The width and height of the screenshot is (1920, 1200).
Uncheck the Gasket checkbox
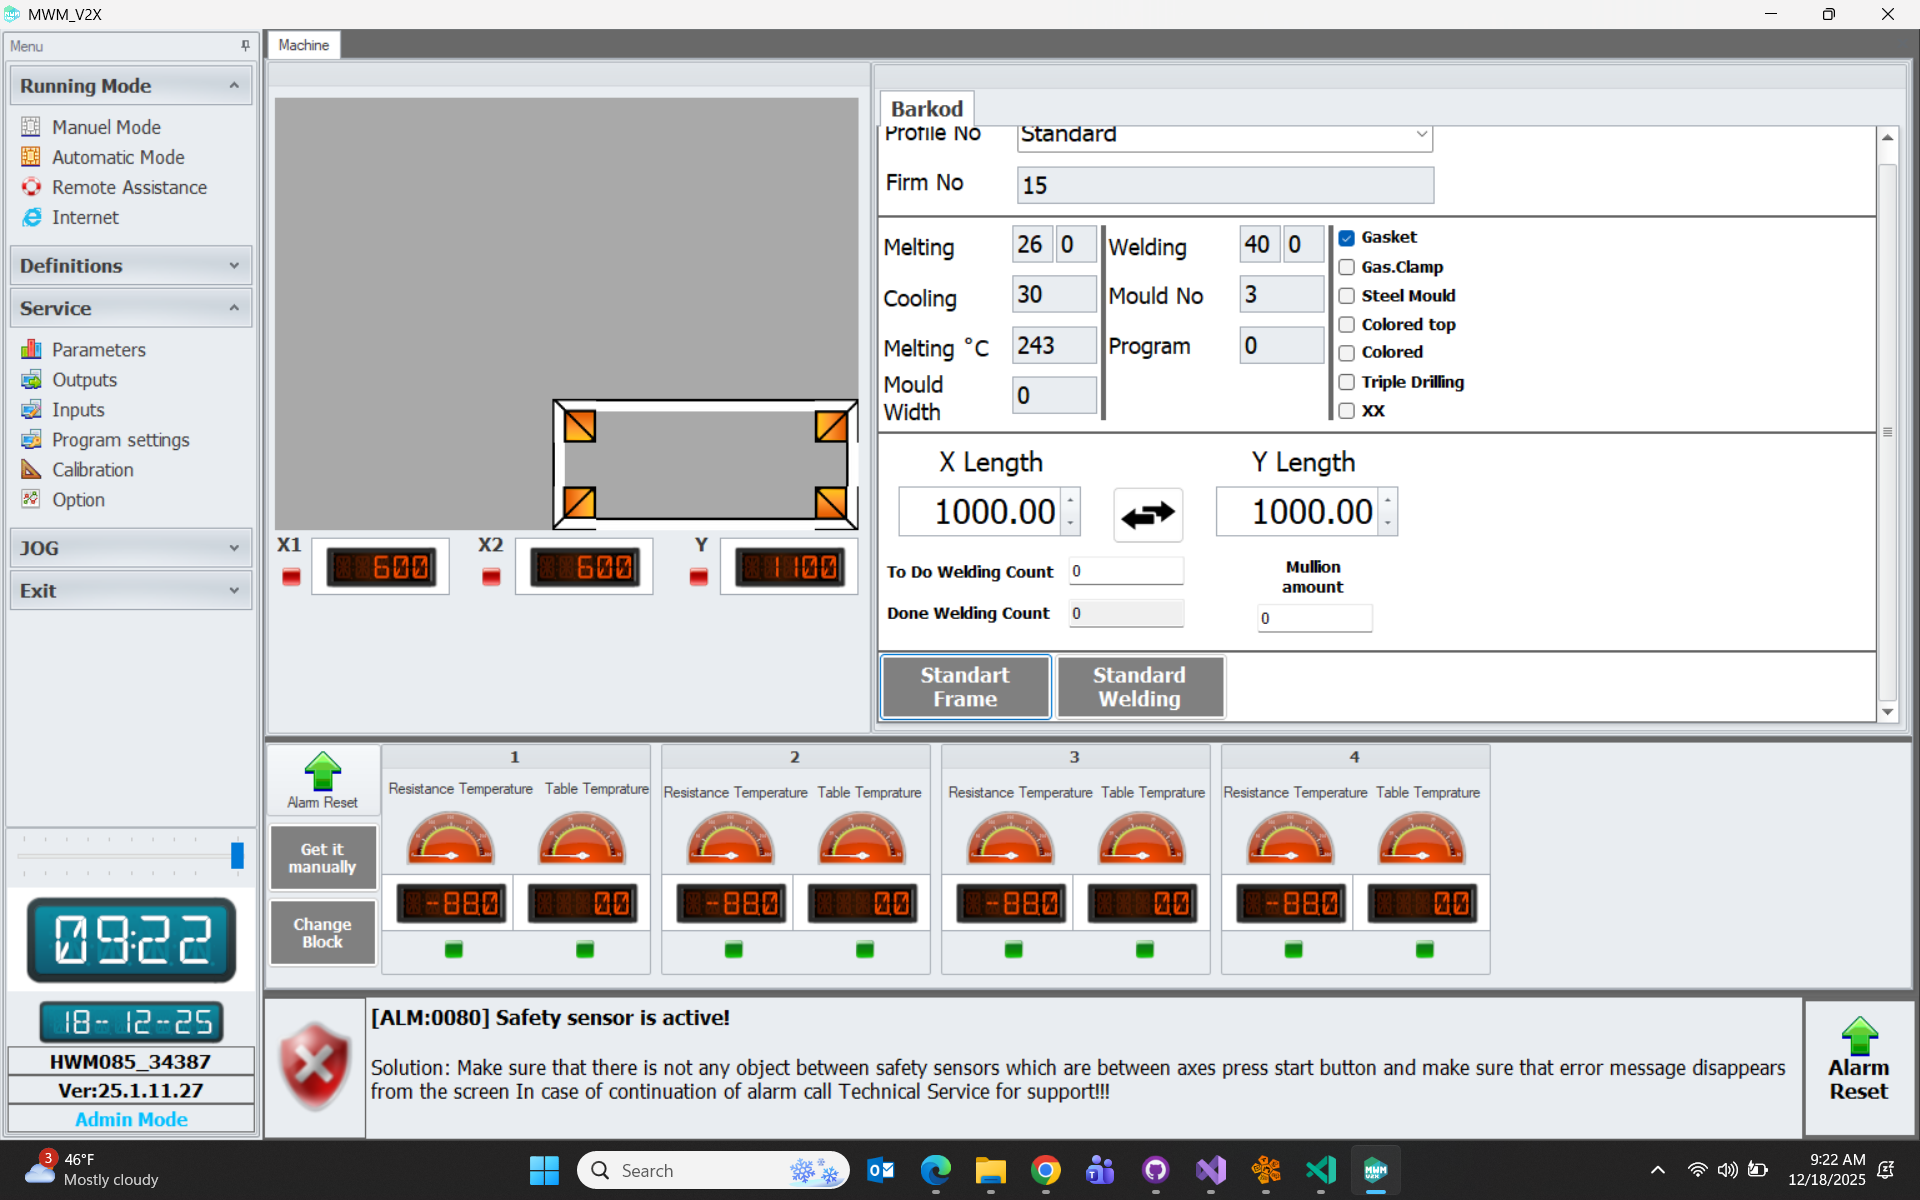[1347, 238]
